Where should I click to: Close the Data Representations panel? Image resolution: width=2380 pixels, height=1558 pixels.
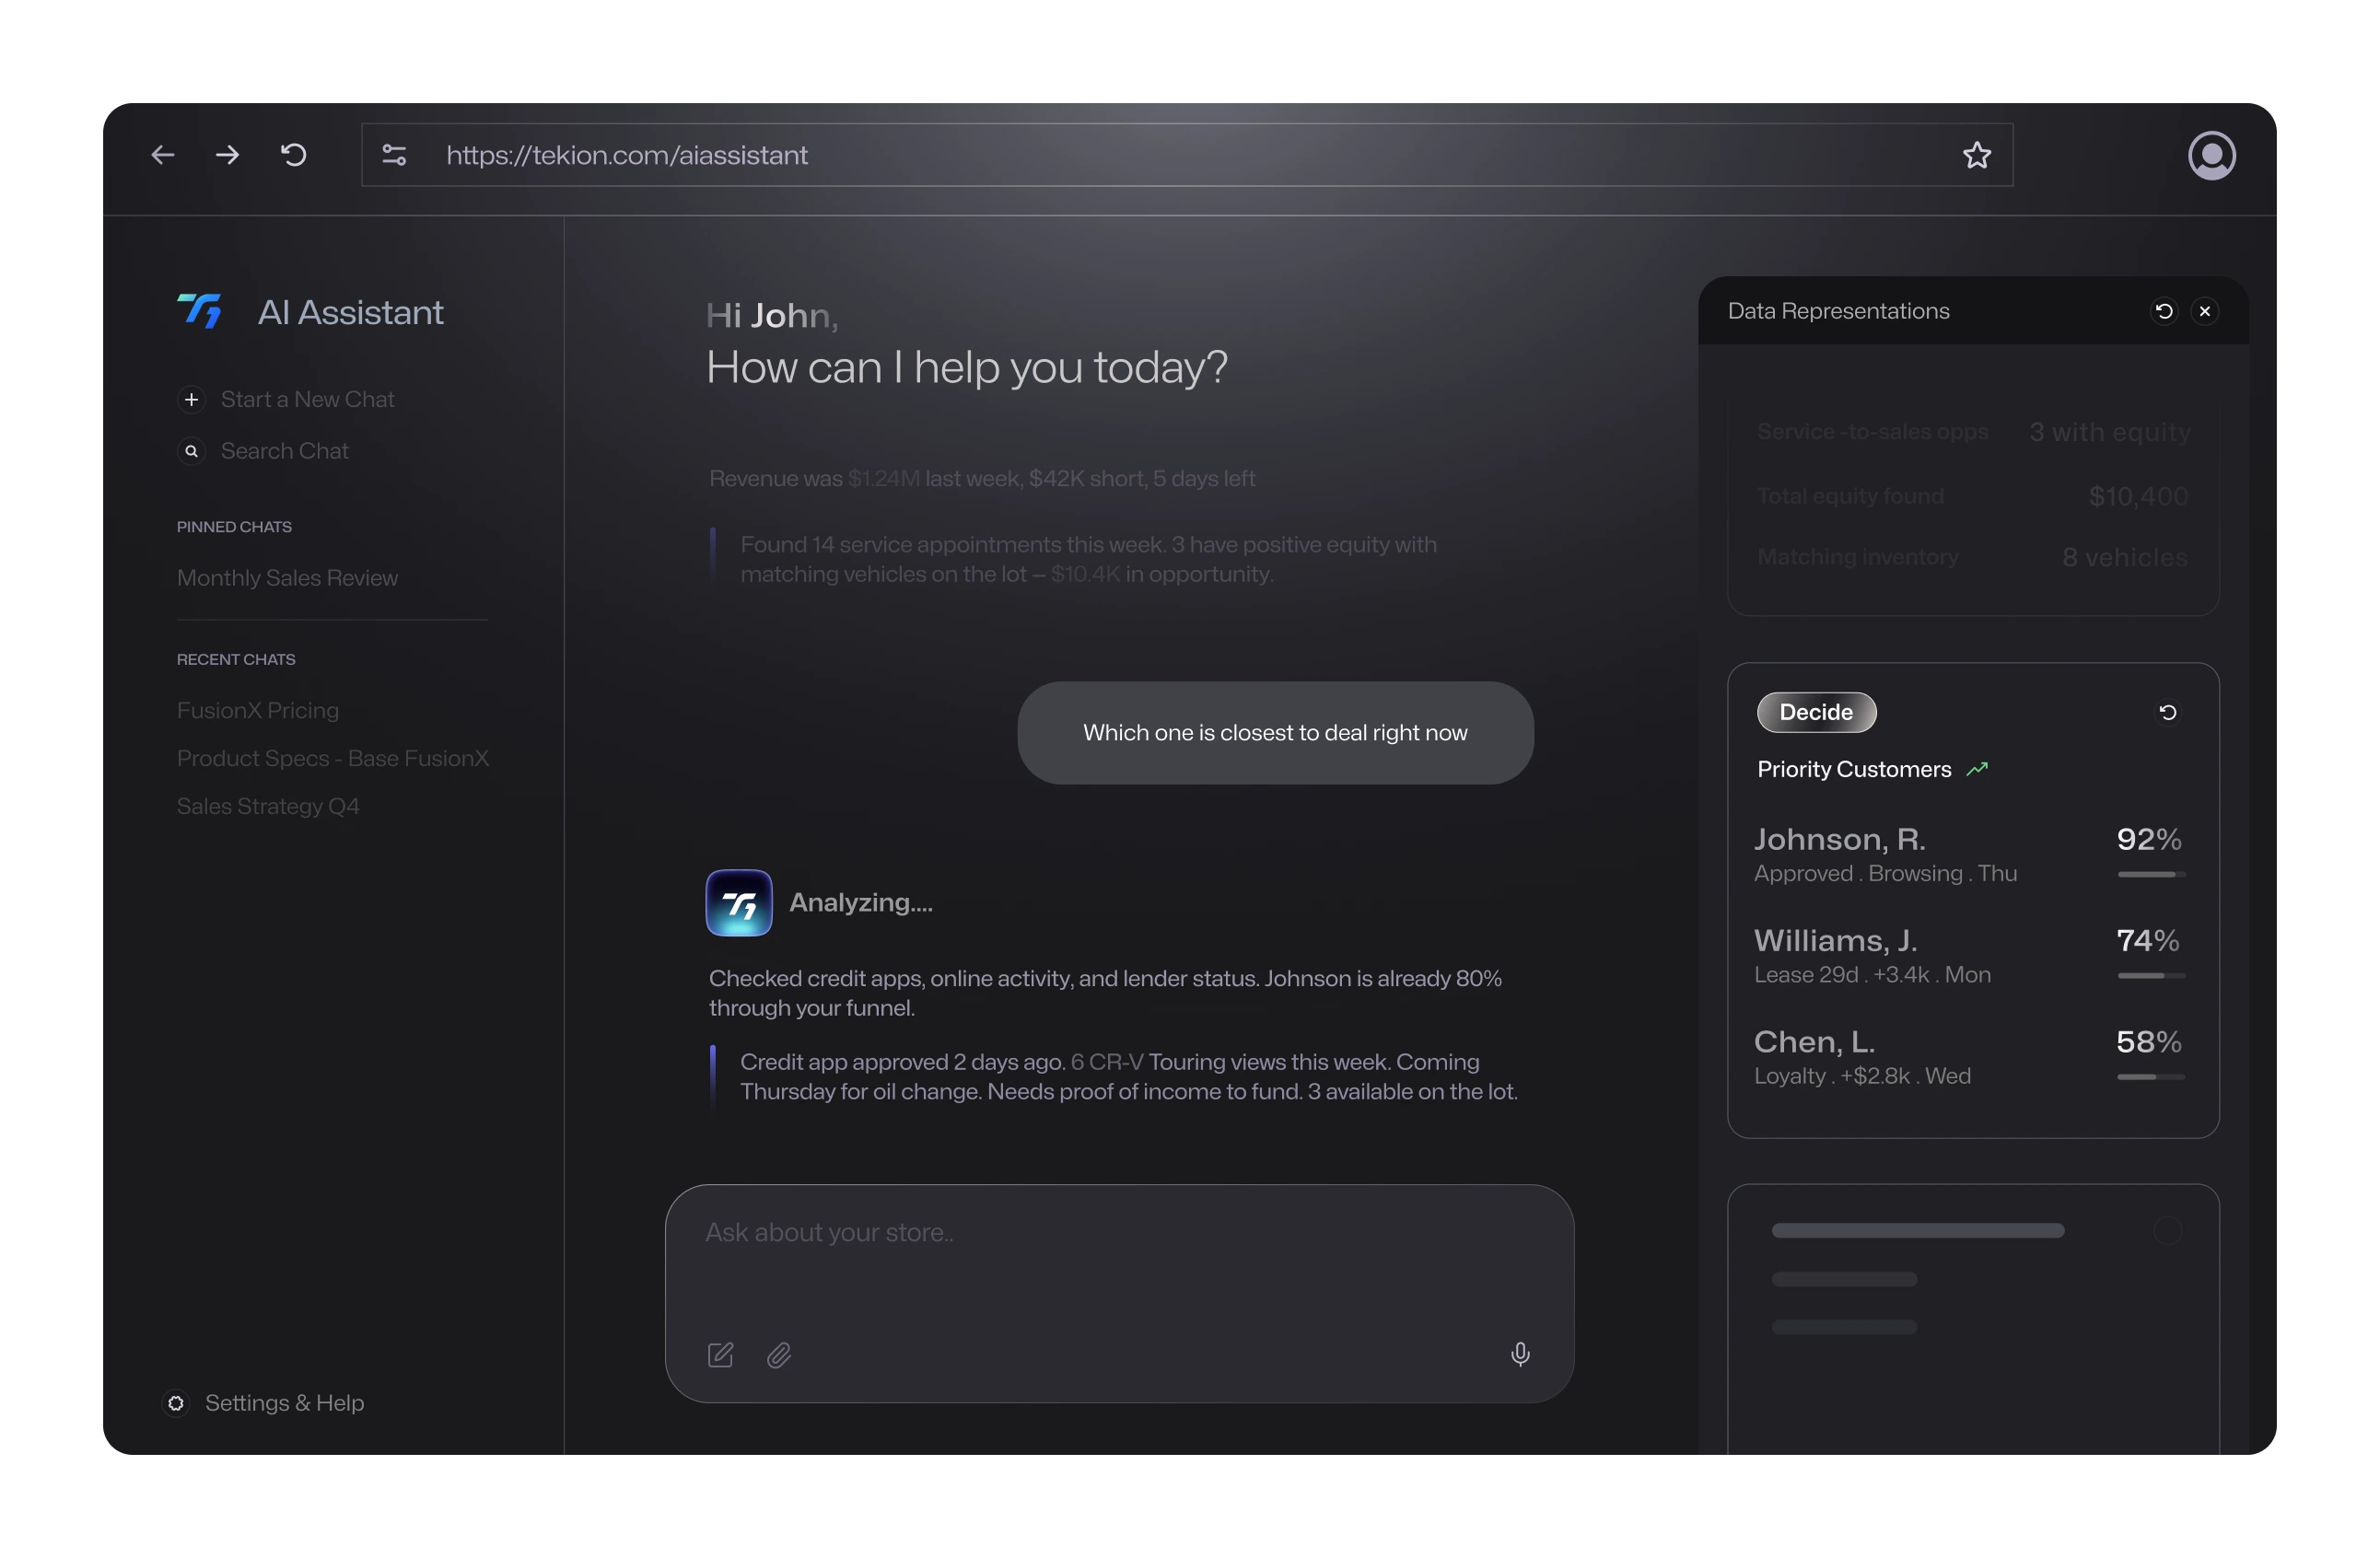coord(2204,311)
